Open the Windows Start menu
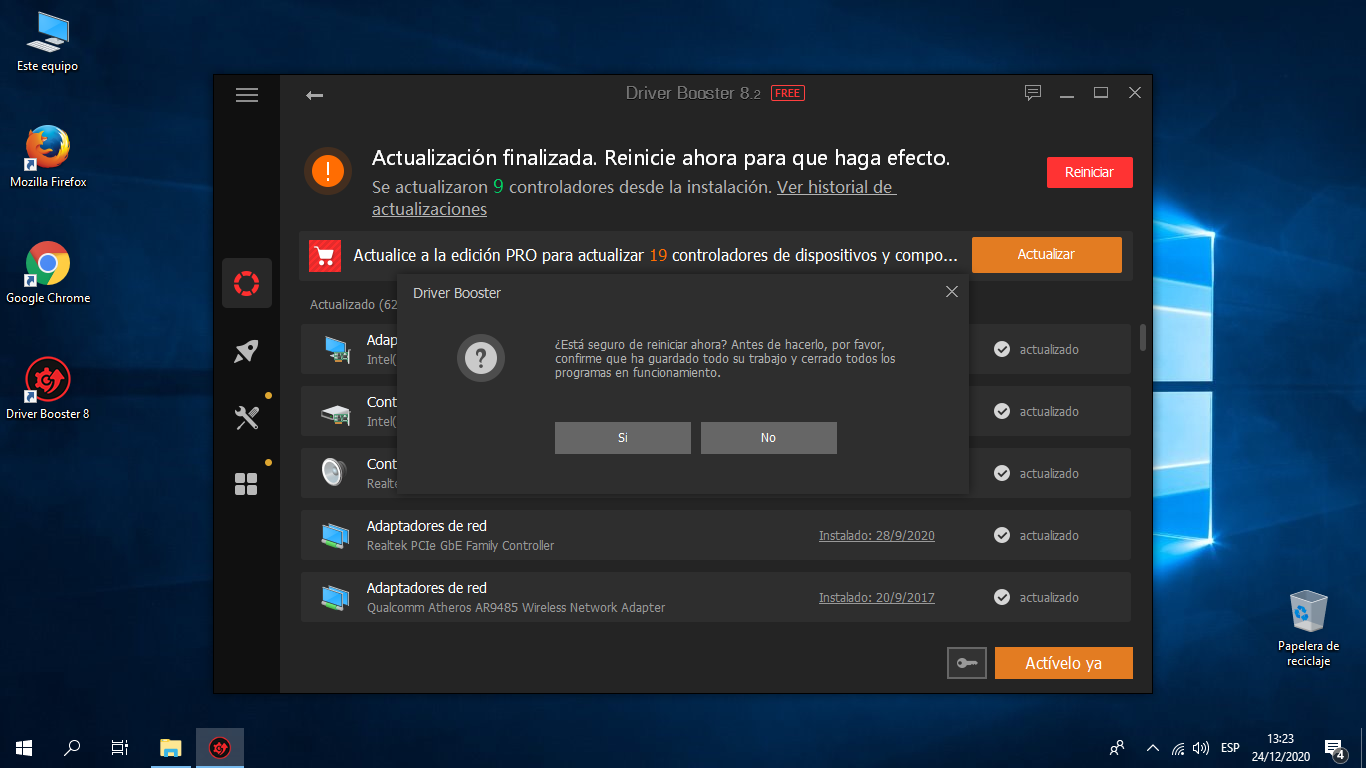The height and width of the screenshot is (768, 1366). (x=24, y=747)
